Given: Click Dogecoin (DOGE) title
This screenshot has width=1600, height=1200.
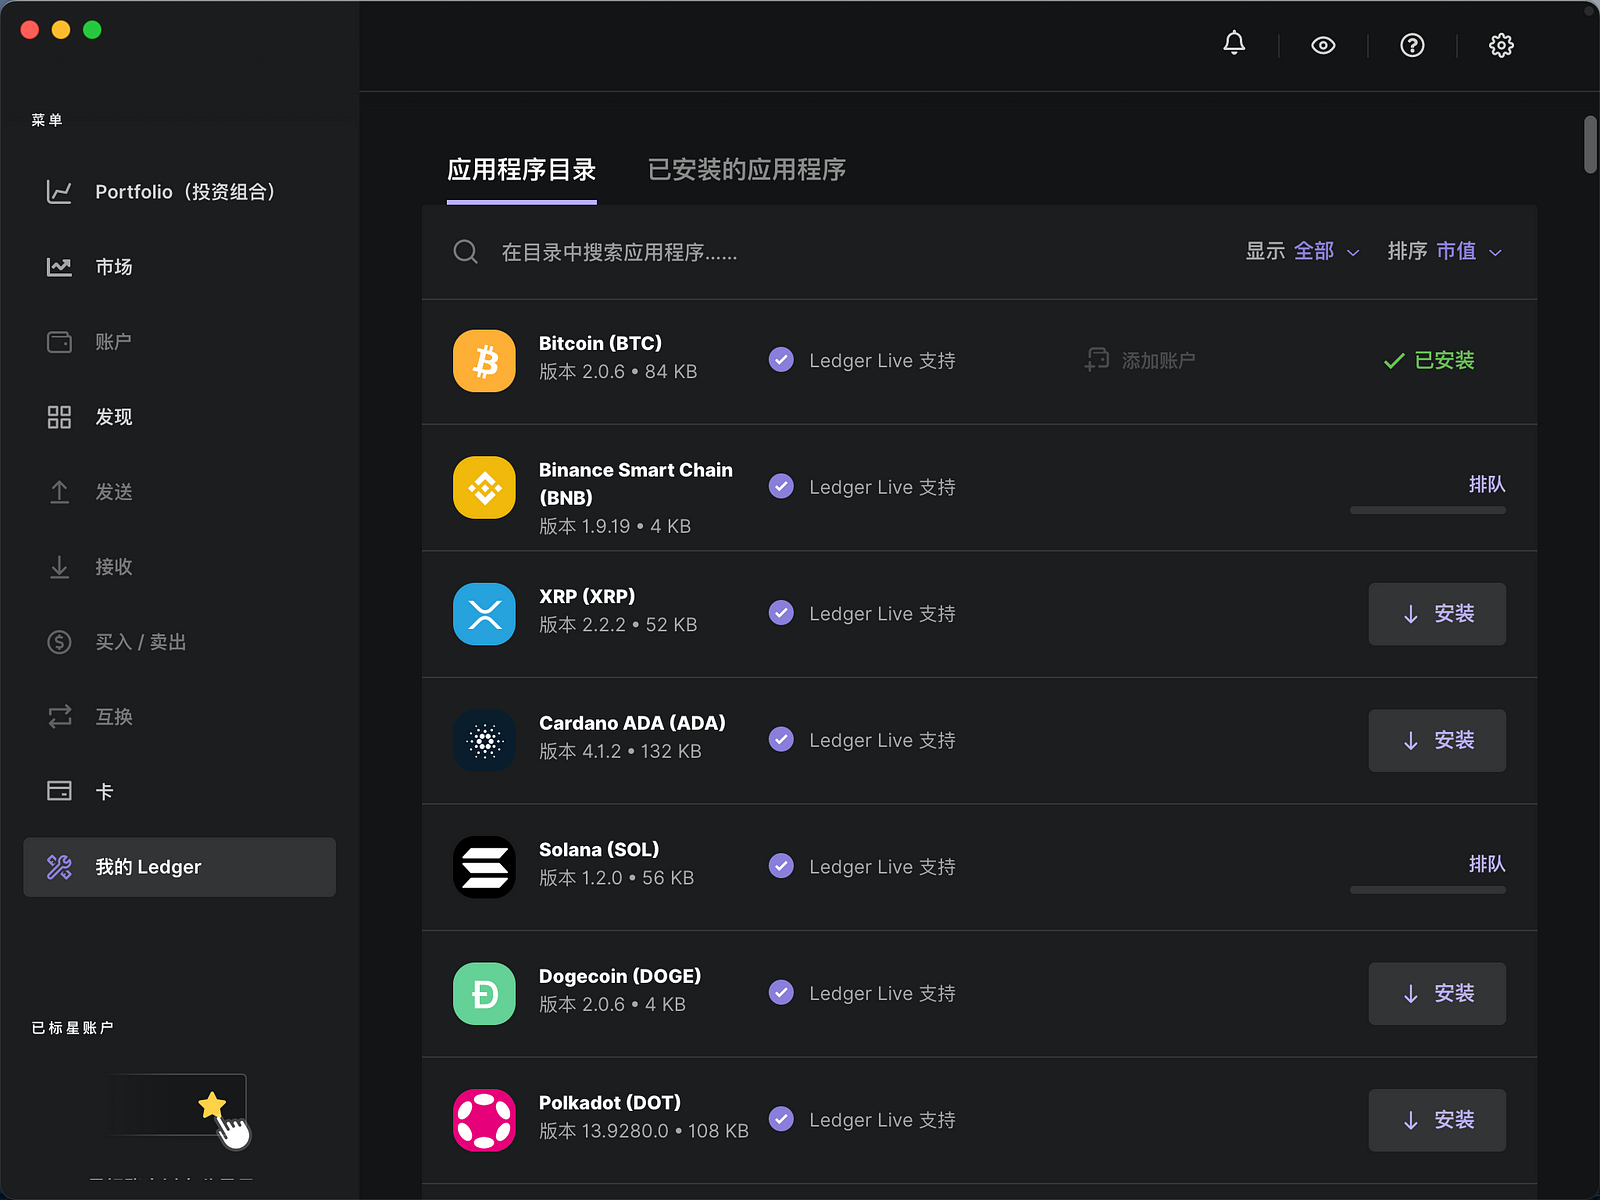Looking at the screenshot, I should click(620, 976).
